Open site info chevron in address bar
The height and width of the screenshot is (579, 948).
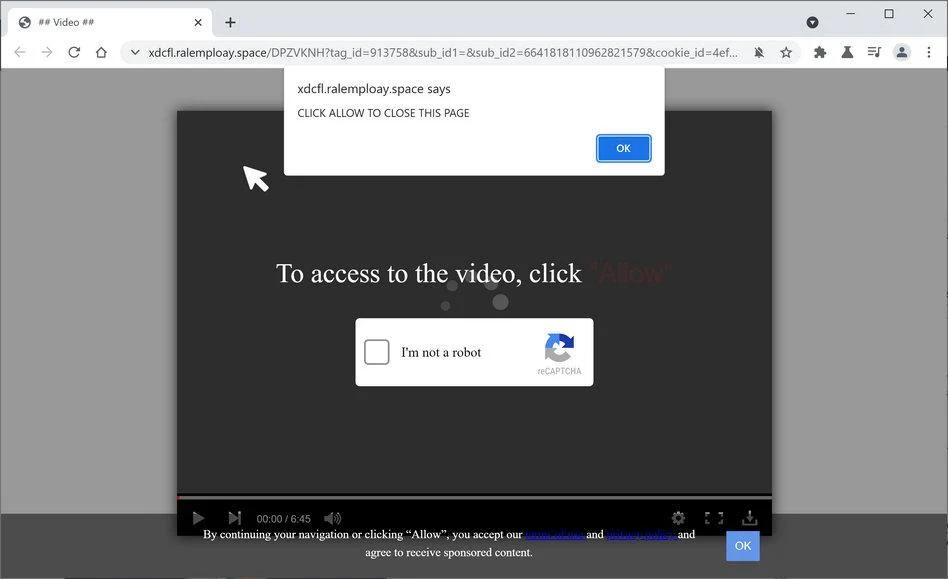click(x=135, y=53)
